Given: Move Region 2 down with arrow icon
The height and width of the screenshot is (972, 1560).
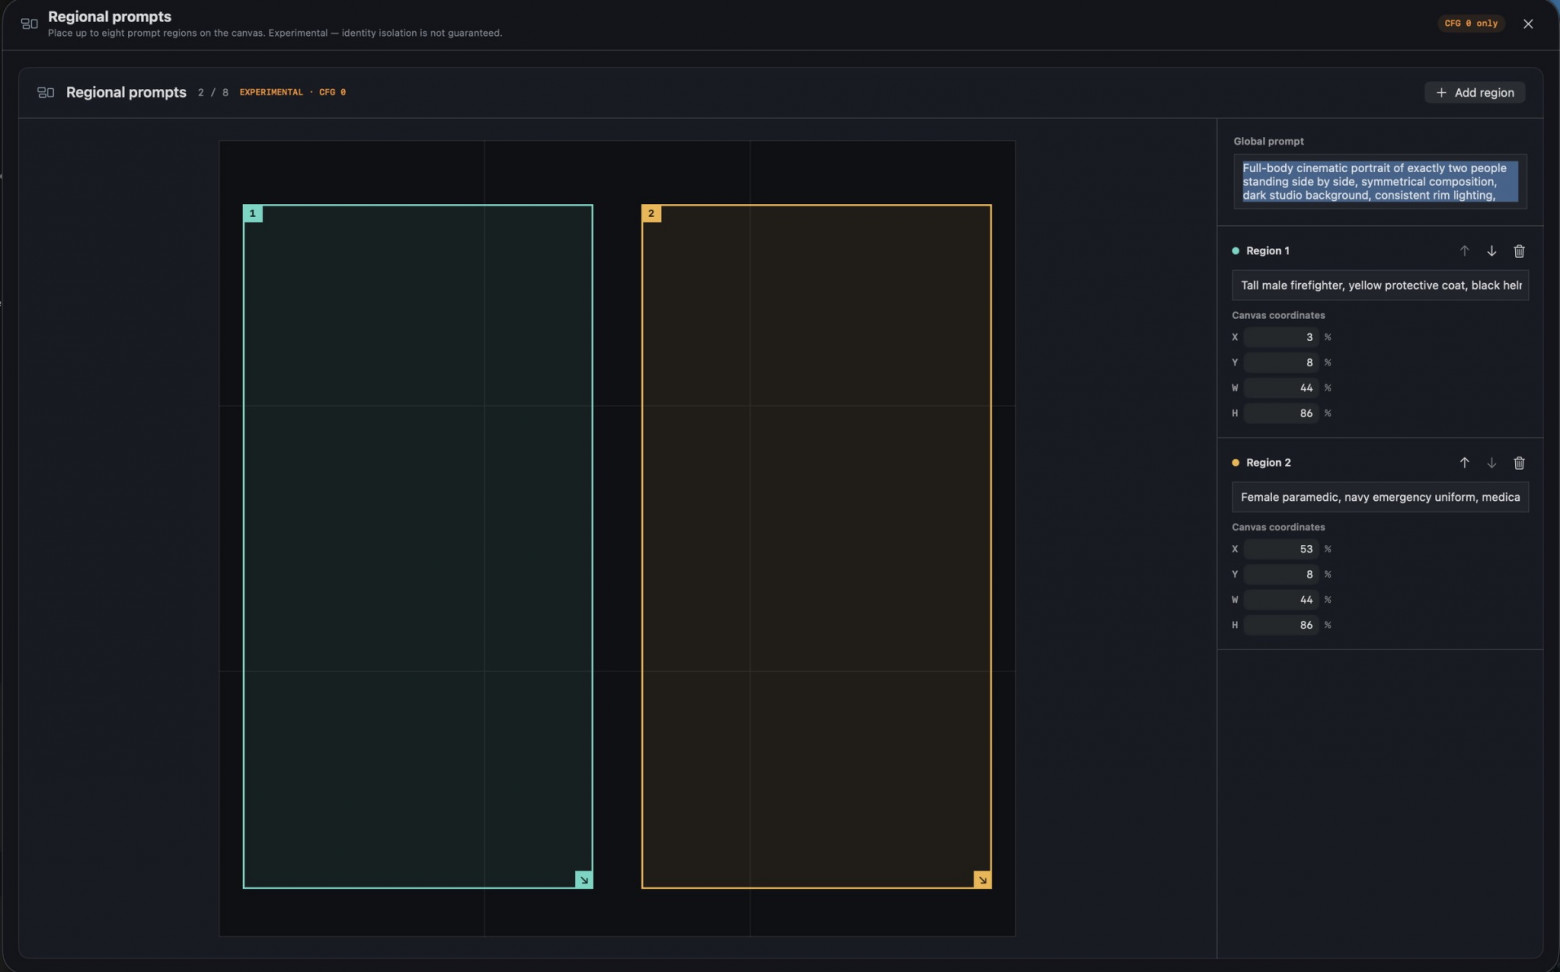Looking at the screenshot, I should click(1491, 463).
